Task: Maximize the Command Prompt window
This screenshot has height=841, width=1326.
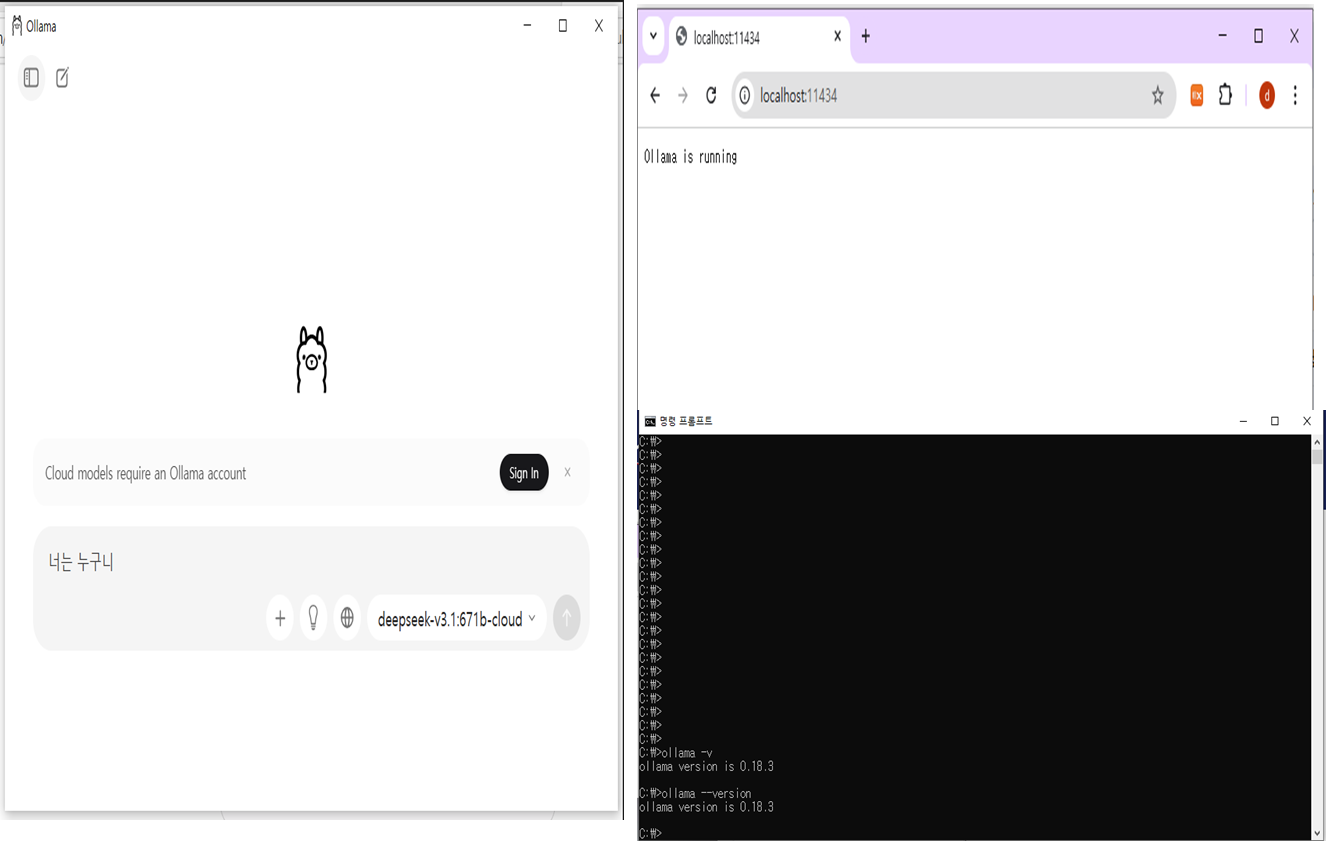Action: (1275, 422)
